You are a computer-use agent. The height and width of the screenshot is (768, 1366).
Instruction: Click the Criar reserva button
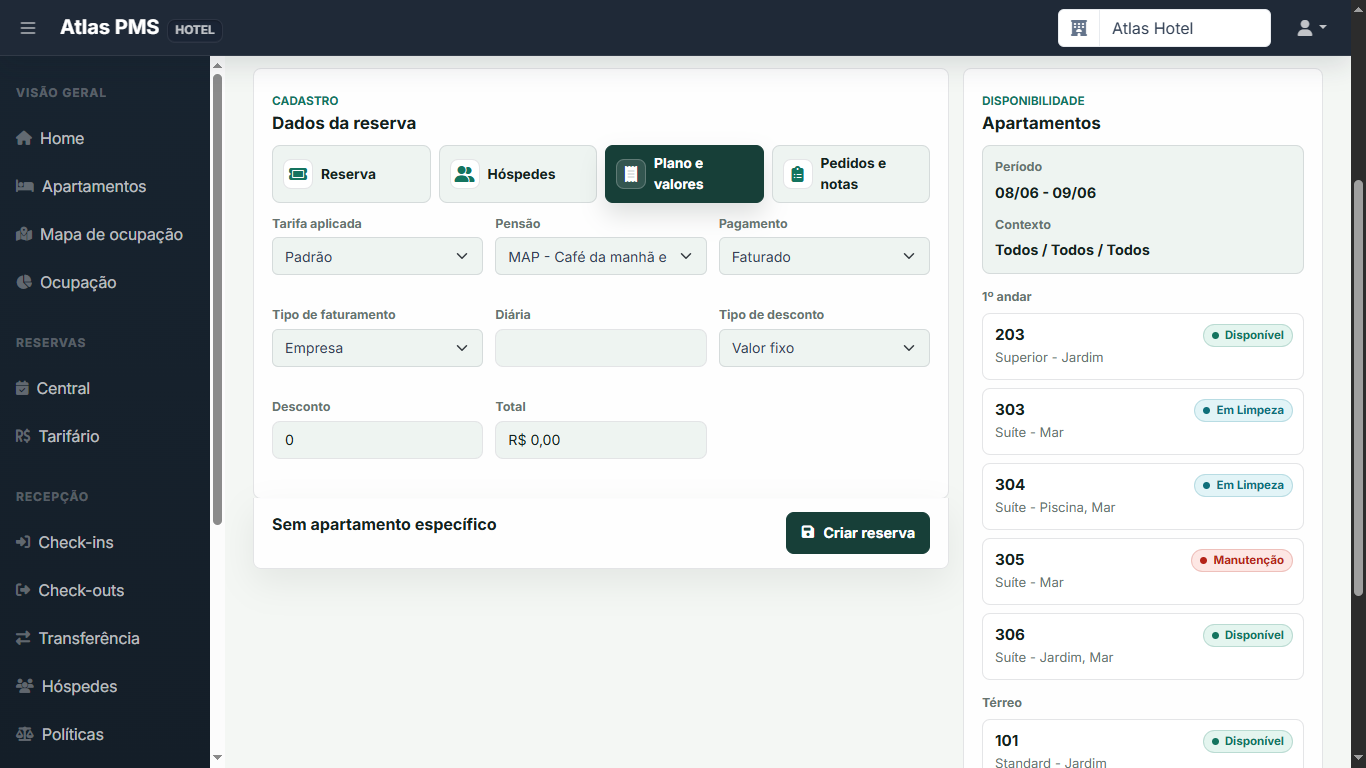pos(858,533)
